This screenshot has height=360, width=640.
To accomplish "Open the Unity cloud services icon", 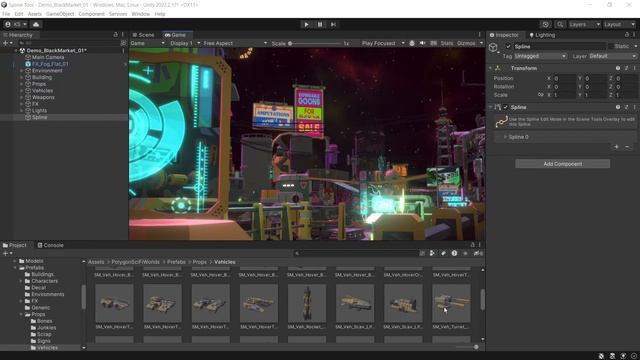I will [36, 24].
